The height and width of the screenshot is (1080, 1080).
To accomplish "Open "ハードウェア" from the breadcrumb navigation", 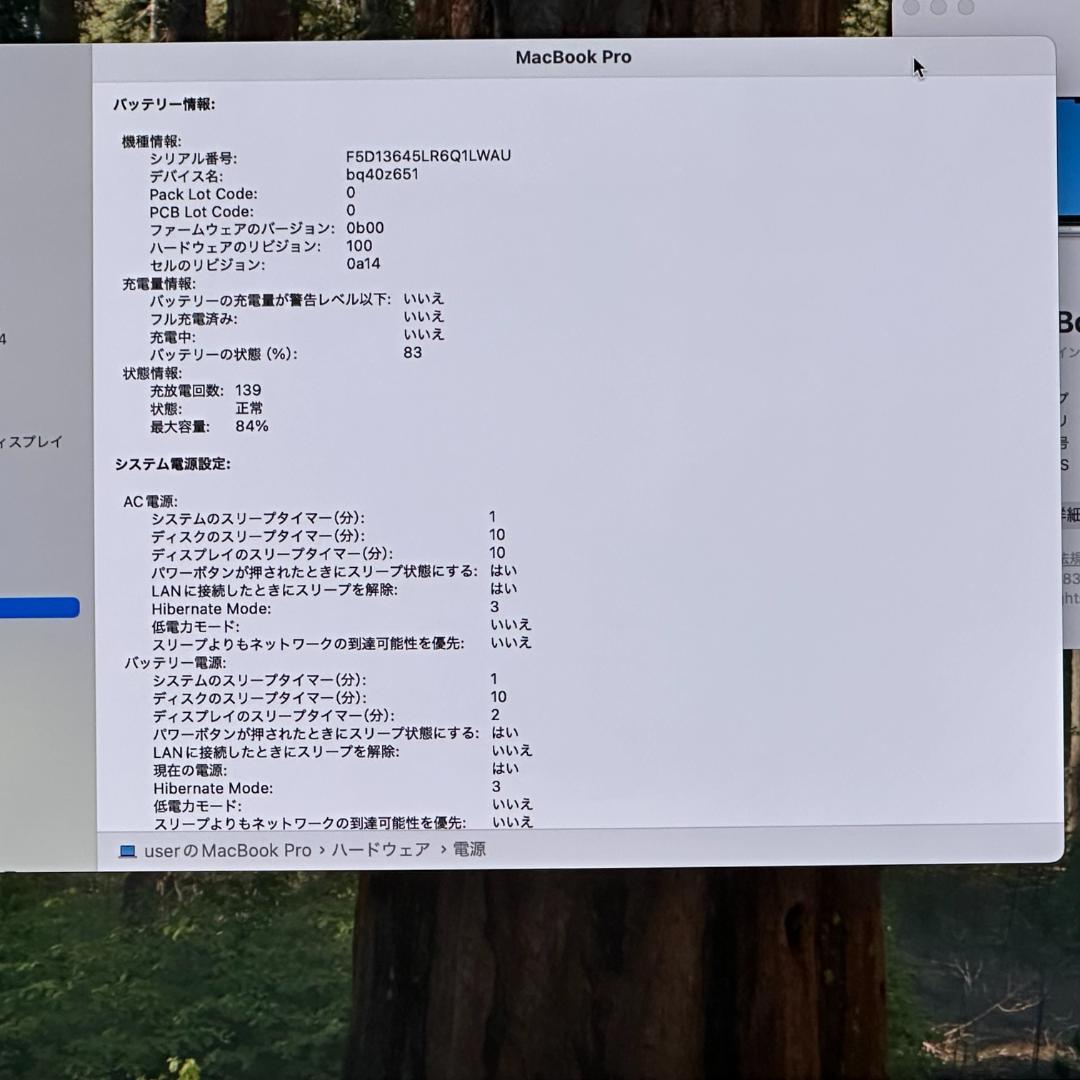I will [378, 850].
